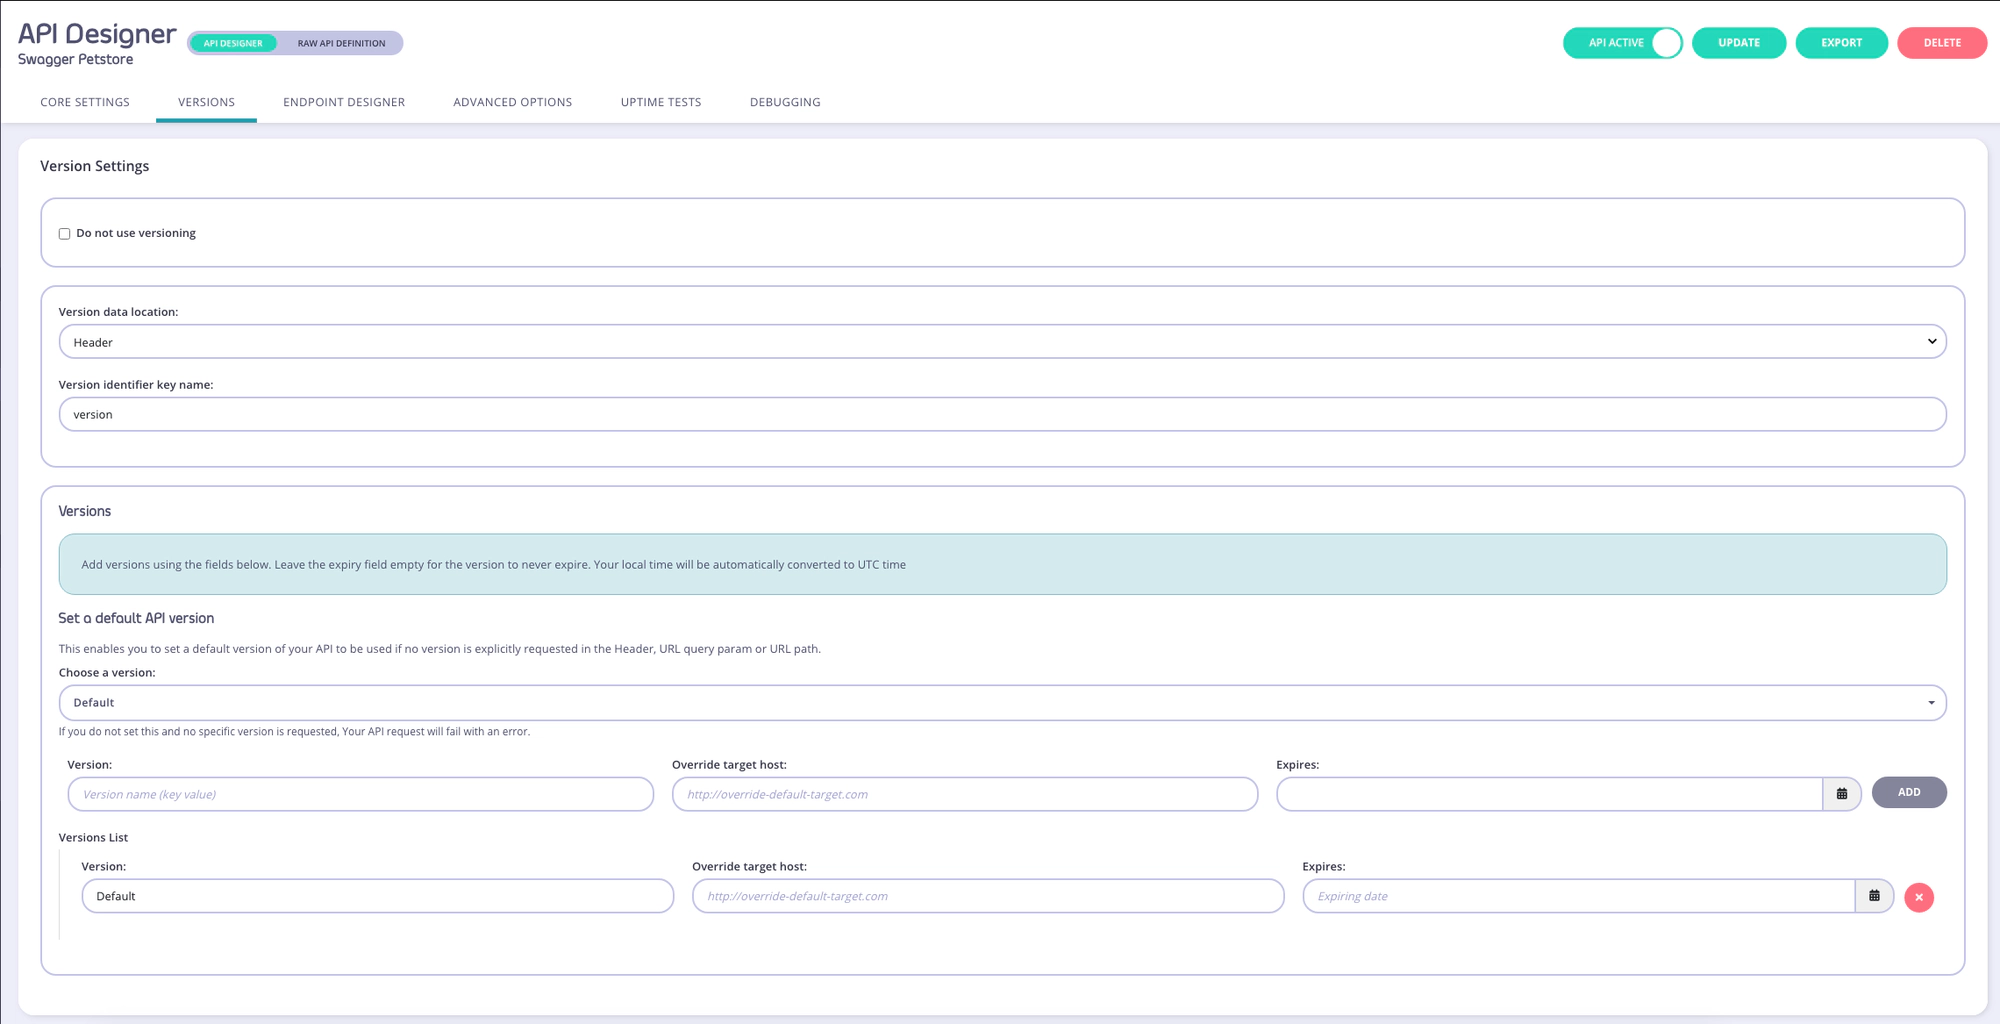This screenshot has height=1024, width=2000.
Task: Expand the Choose a version dropdown
Action: point(1002,703)
